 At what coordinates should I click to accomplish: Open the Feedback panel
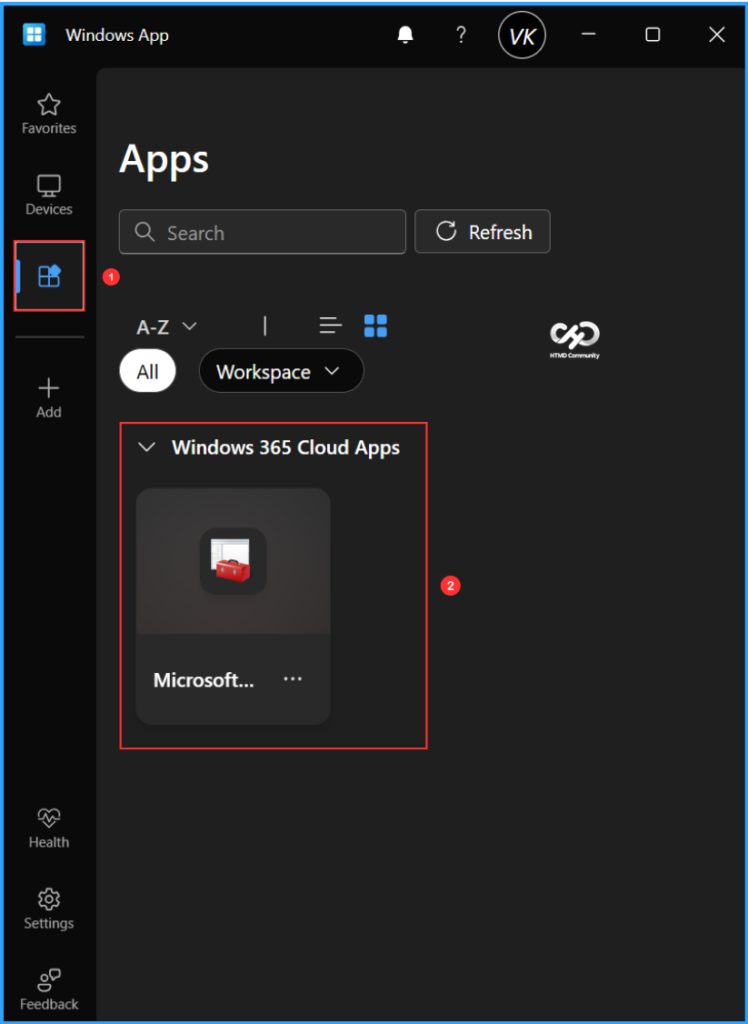pos(48,989)
